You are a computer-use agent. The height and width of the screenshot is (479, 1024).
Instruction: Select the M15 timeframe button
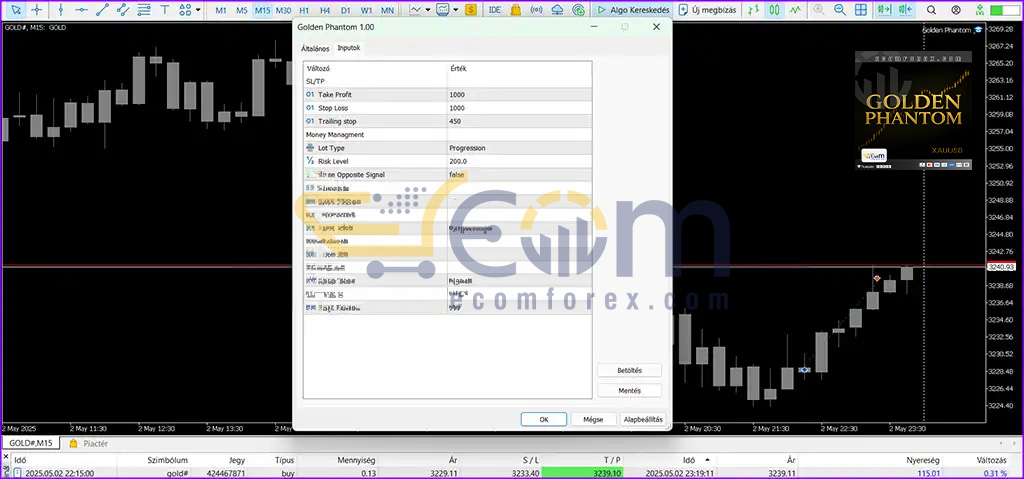263,10
